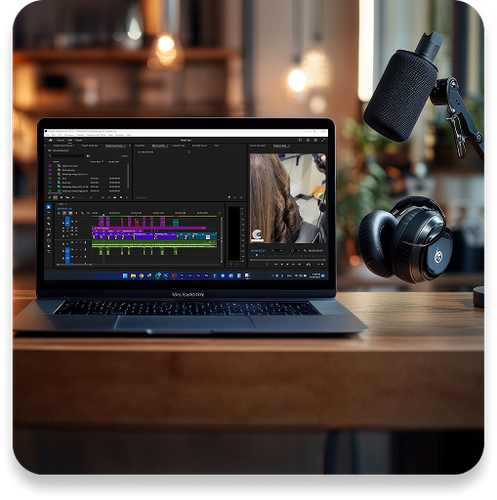Open the notification icon beside the clock
The width and height of the screenshot is (497, 500).
click(323, 276)
